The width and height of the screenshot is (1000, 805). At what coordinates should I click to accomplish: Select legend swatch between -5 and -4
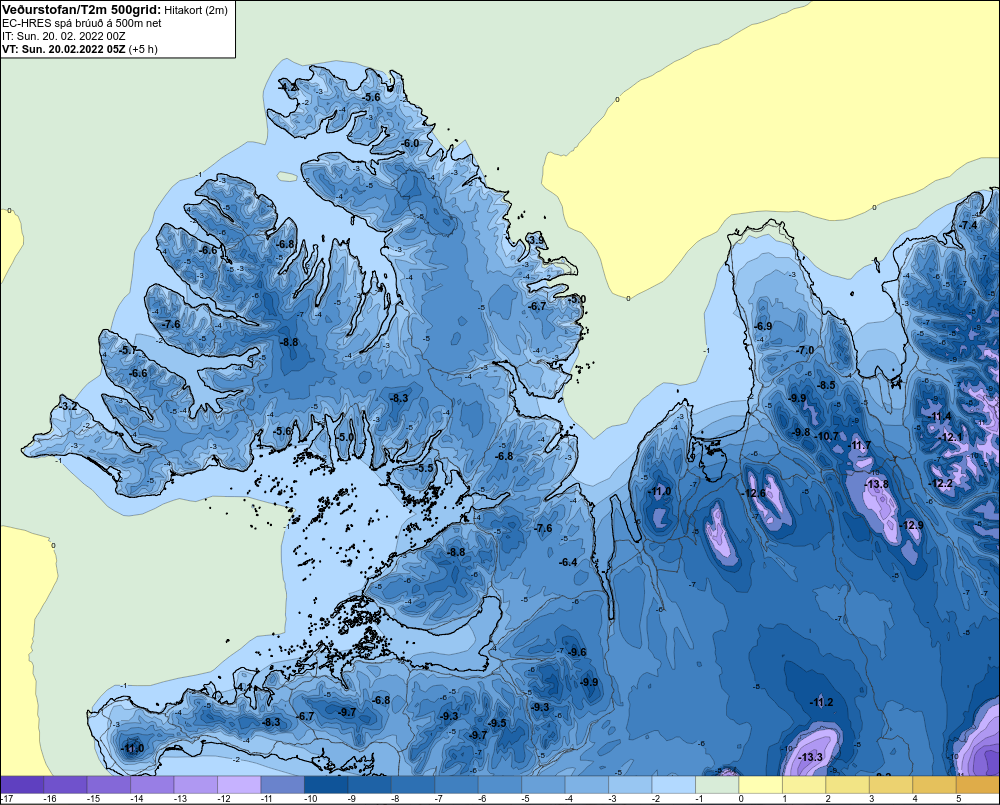tap(543, 785)
